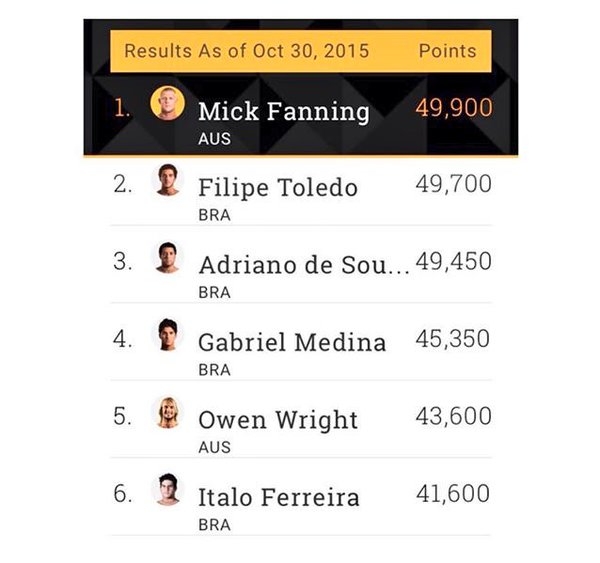The height and width of the screenshot is (563, 600).
Task: Open Gabriel Medina's profile name
Action: point(291,342)
